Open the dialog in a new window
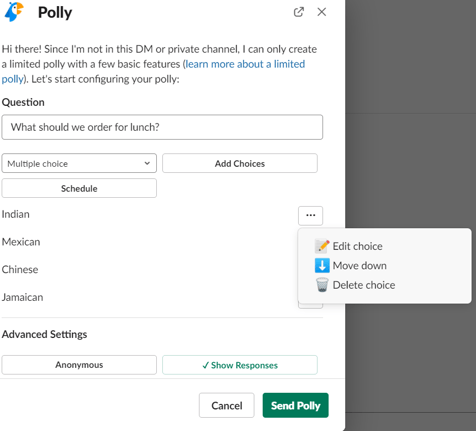Image resolution: width=476 pixels, height=431 pixels. [x=299, y=12]
